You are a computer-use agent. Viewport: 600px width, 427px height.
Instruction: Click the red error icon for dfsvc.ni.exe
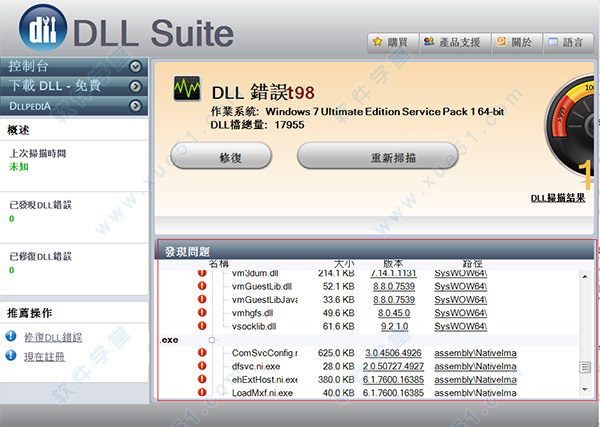point(202,366)
